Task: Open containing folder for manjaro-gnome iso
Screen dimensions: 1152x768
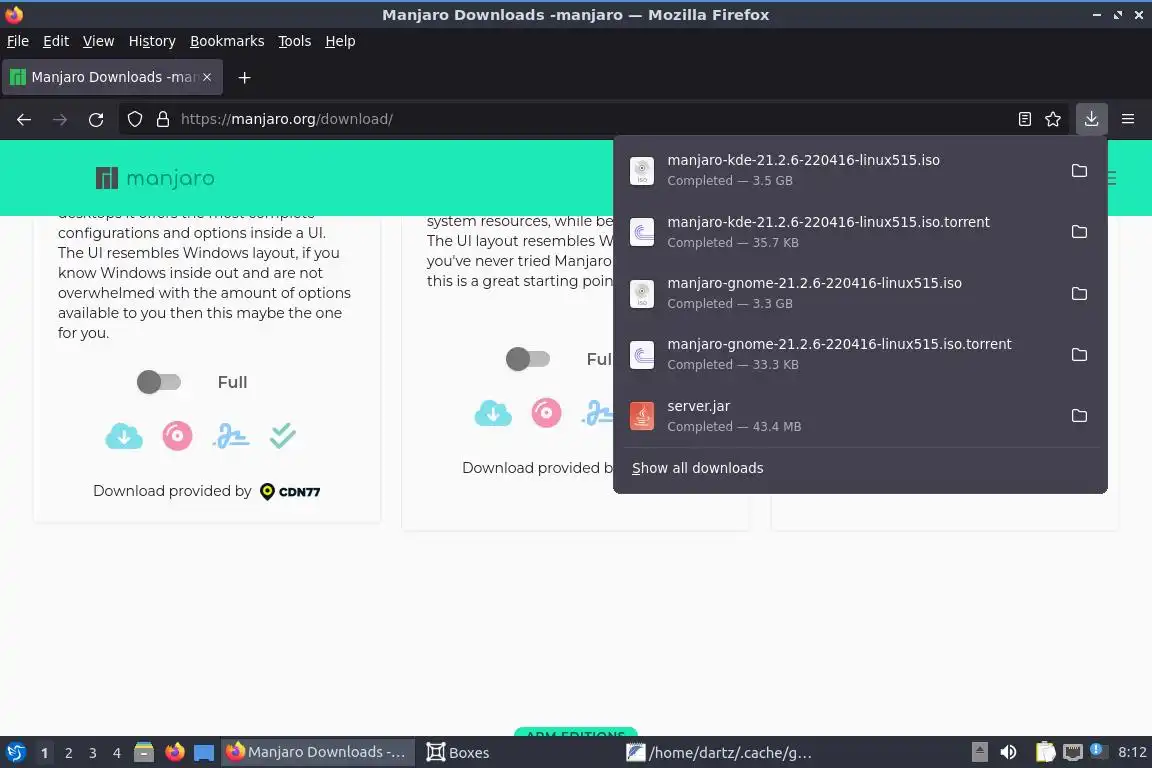Action: (1079, 293)
